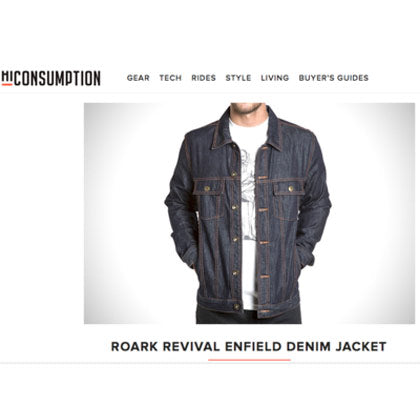Click the denim jacket product photo

[x=249, y=213]
